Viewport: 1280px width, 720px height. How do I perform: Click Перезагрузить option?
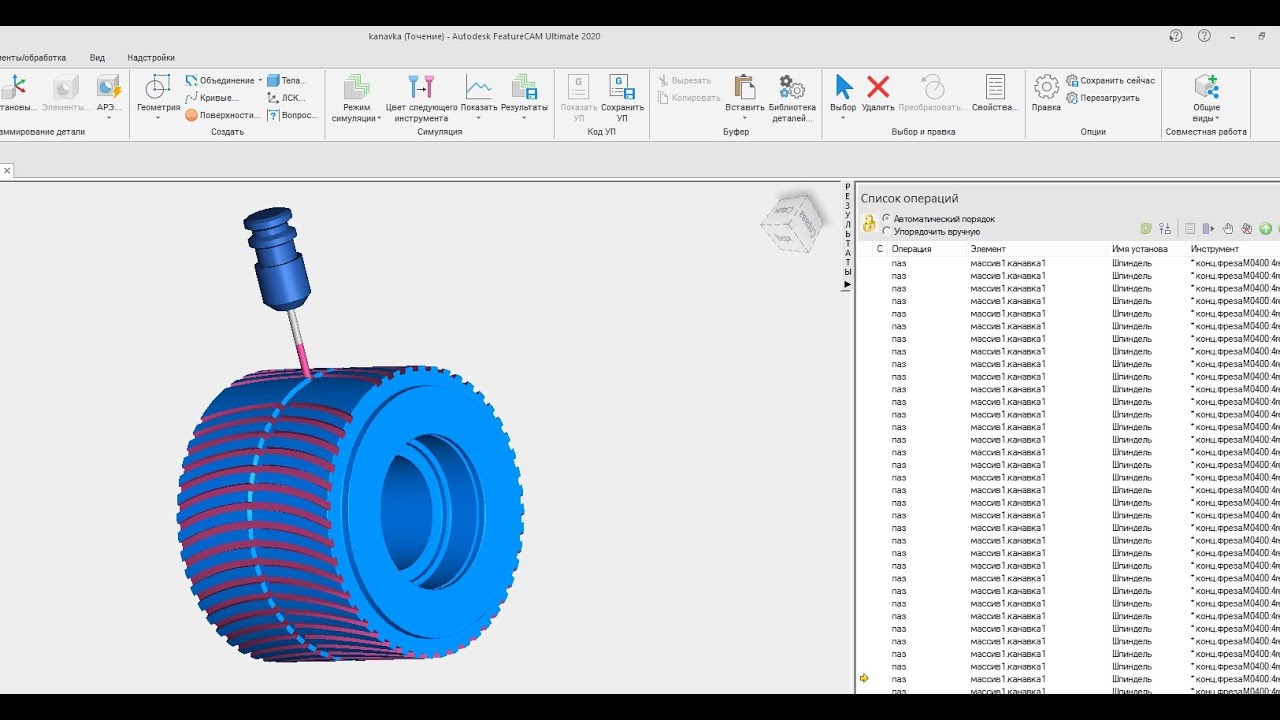[x=1102, y=98]
